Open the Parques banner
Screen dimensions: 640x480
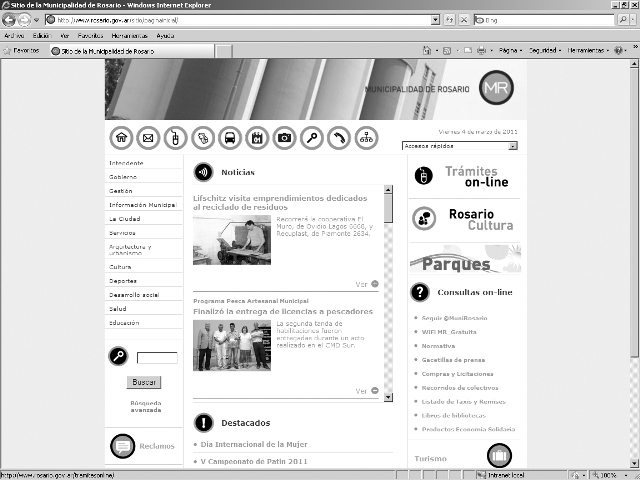coord(465,259)
